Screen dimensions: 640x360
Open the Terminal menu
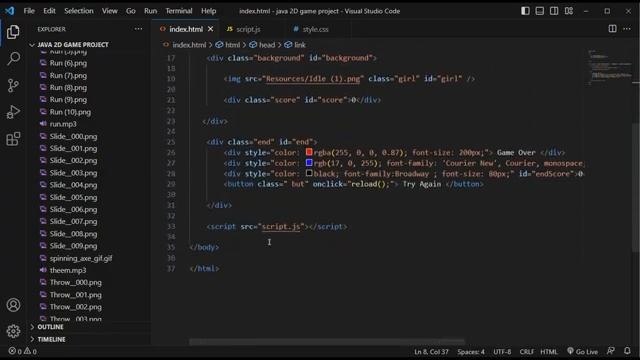[x=179, y=11]
